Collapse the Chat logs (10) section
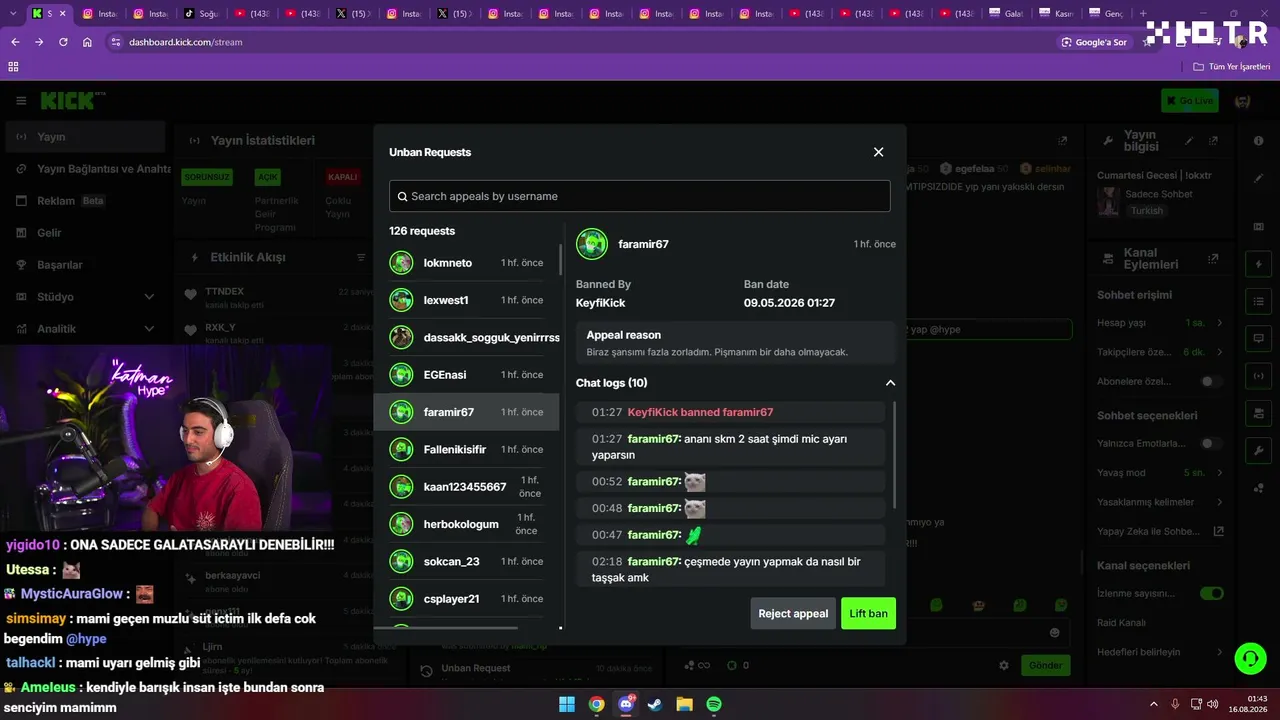Screen dimensions: 1280x720 coord(890,383)
